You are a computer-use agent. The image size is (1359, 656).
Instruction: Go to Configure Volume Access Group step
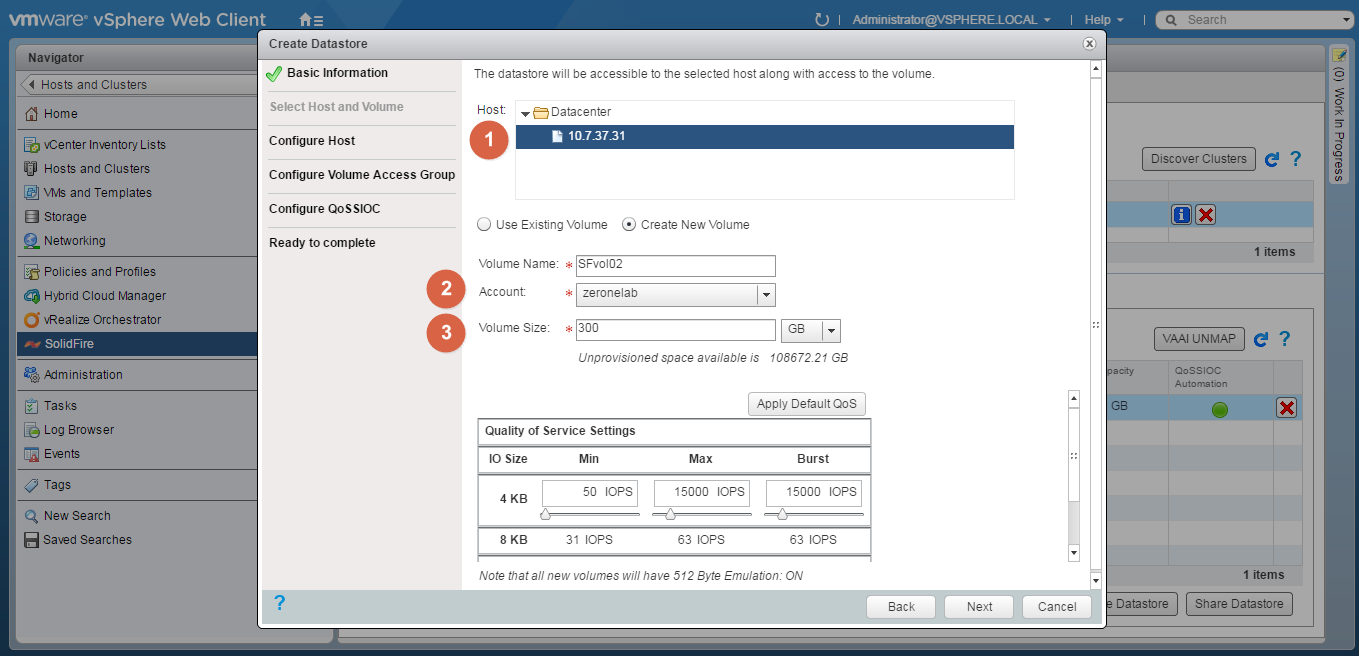(362, 175)
